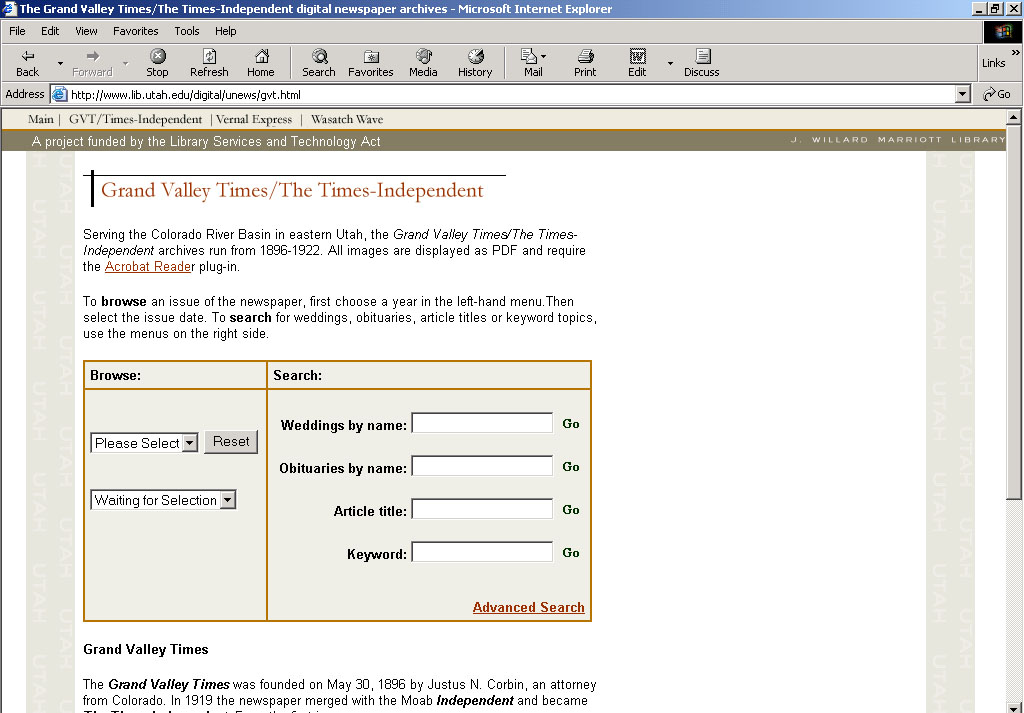Viewport: 1024px width, 713px height.
Task: Click the Go button beside address bar
Action: (x=997, y=94)
